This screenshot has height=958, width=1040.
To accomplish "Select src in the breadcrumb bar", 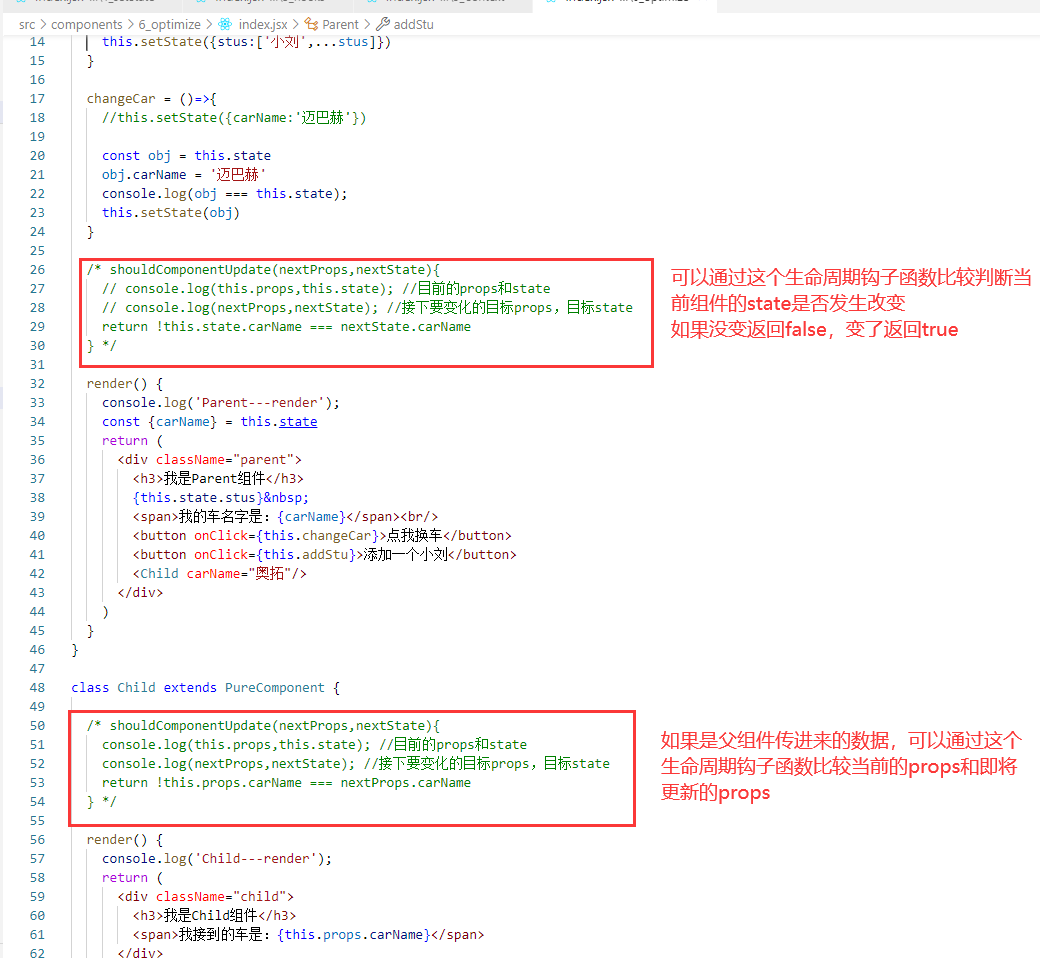I will (27, 24).
